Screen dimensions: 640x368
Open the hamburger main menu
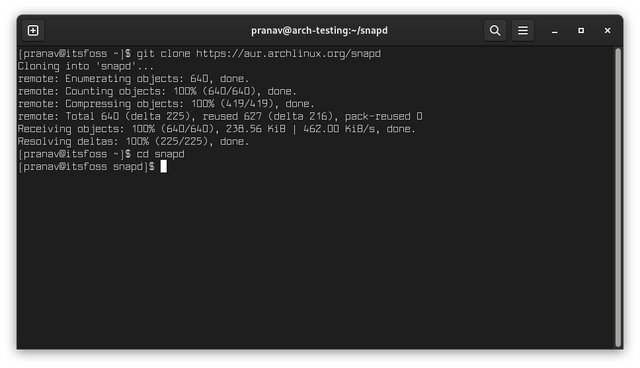pos(523,31)
